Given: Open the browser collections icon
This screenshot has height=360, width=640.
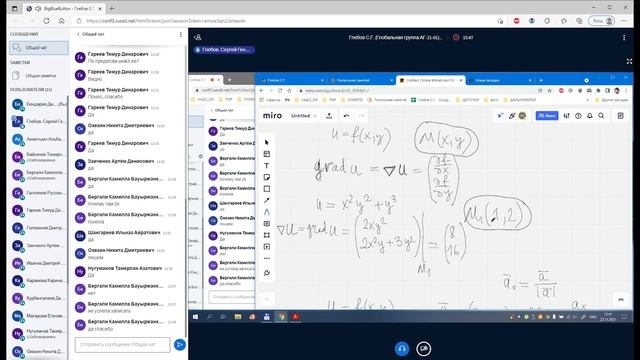Looking at the screenshot, I should click(x=579, y=21).
